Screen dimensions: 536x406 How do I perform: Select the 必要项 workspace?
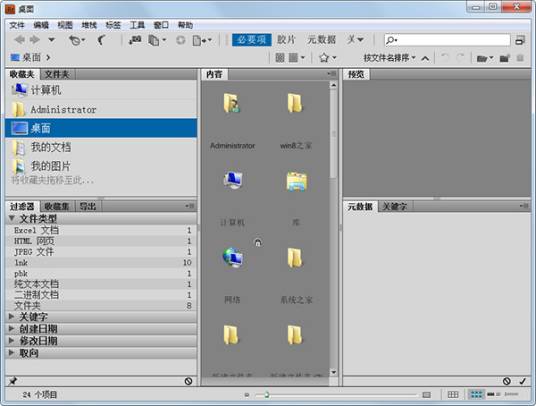point(252,40)
